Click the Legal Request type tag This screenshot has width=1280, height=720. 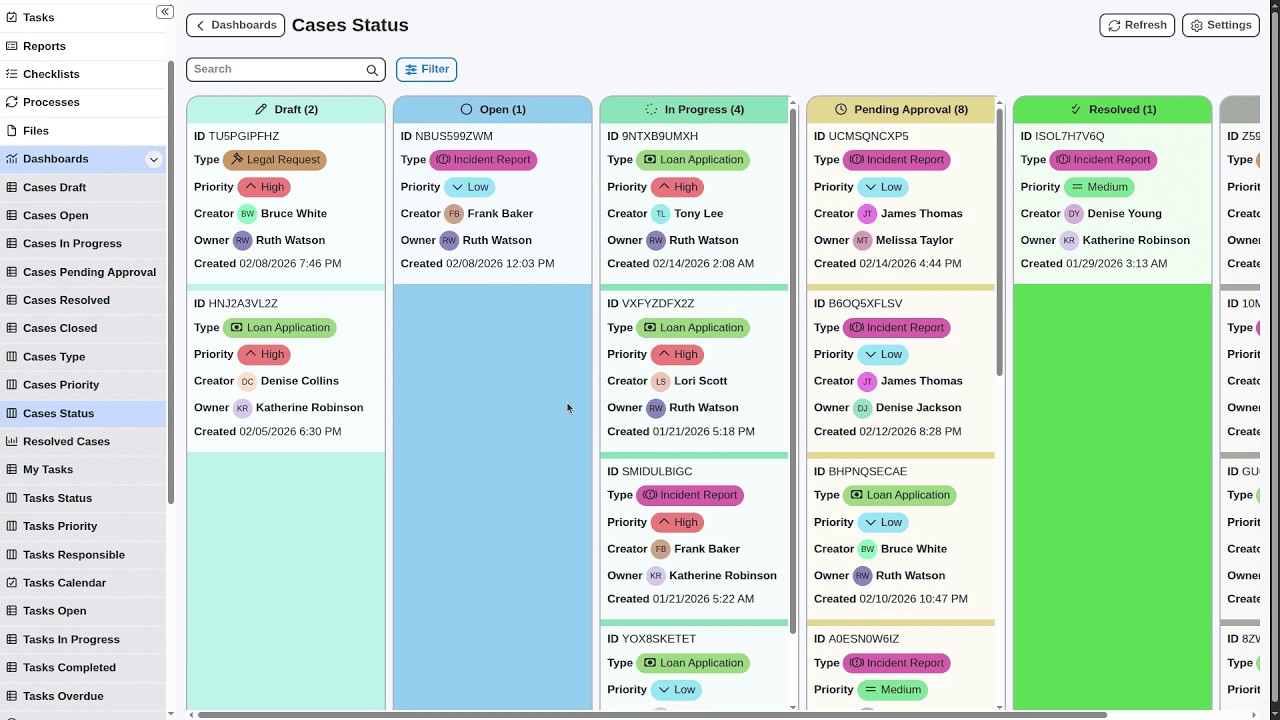(275, 160)
